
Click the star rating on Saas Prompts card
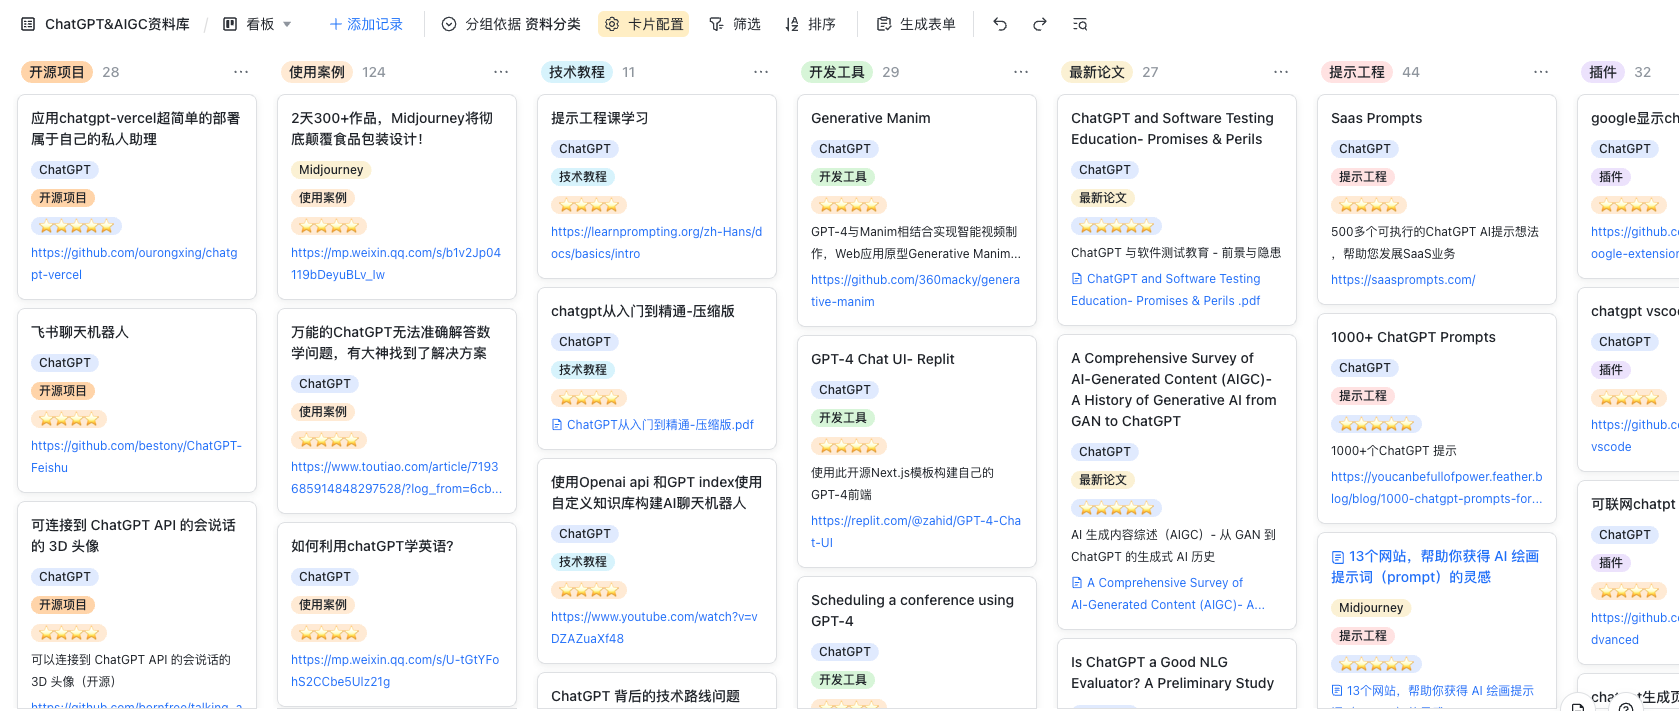1368,205
